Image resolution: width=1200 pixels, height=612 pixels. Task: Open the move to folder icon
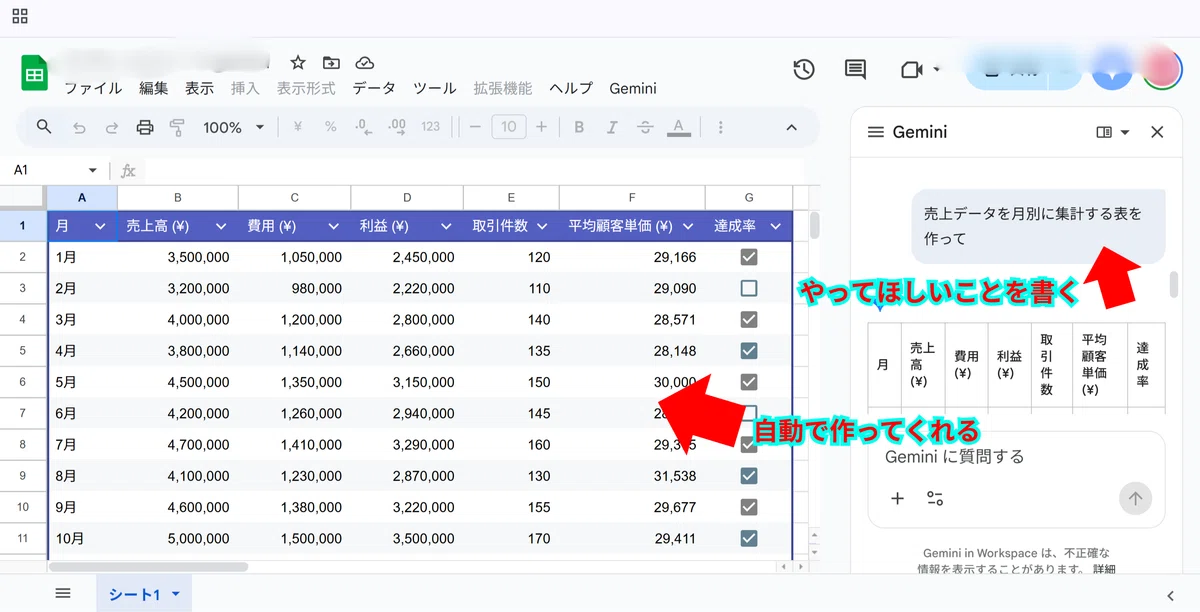click(x=331, y=62)
